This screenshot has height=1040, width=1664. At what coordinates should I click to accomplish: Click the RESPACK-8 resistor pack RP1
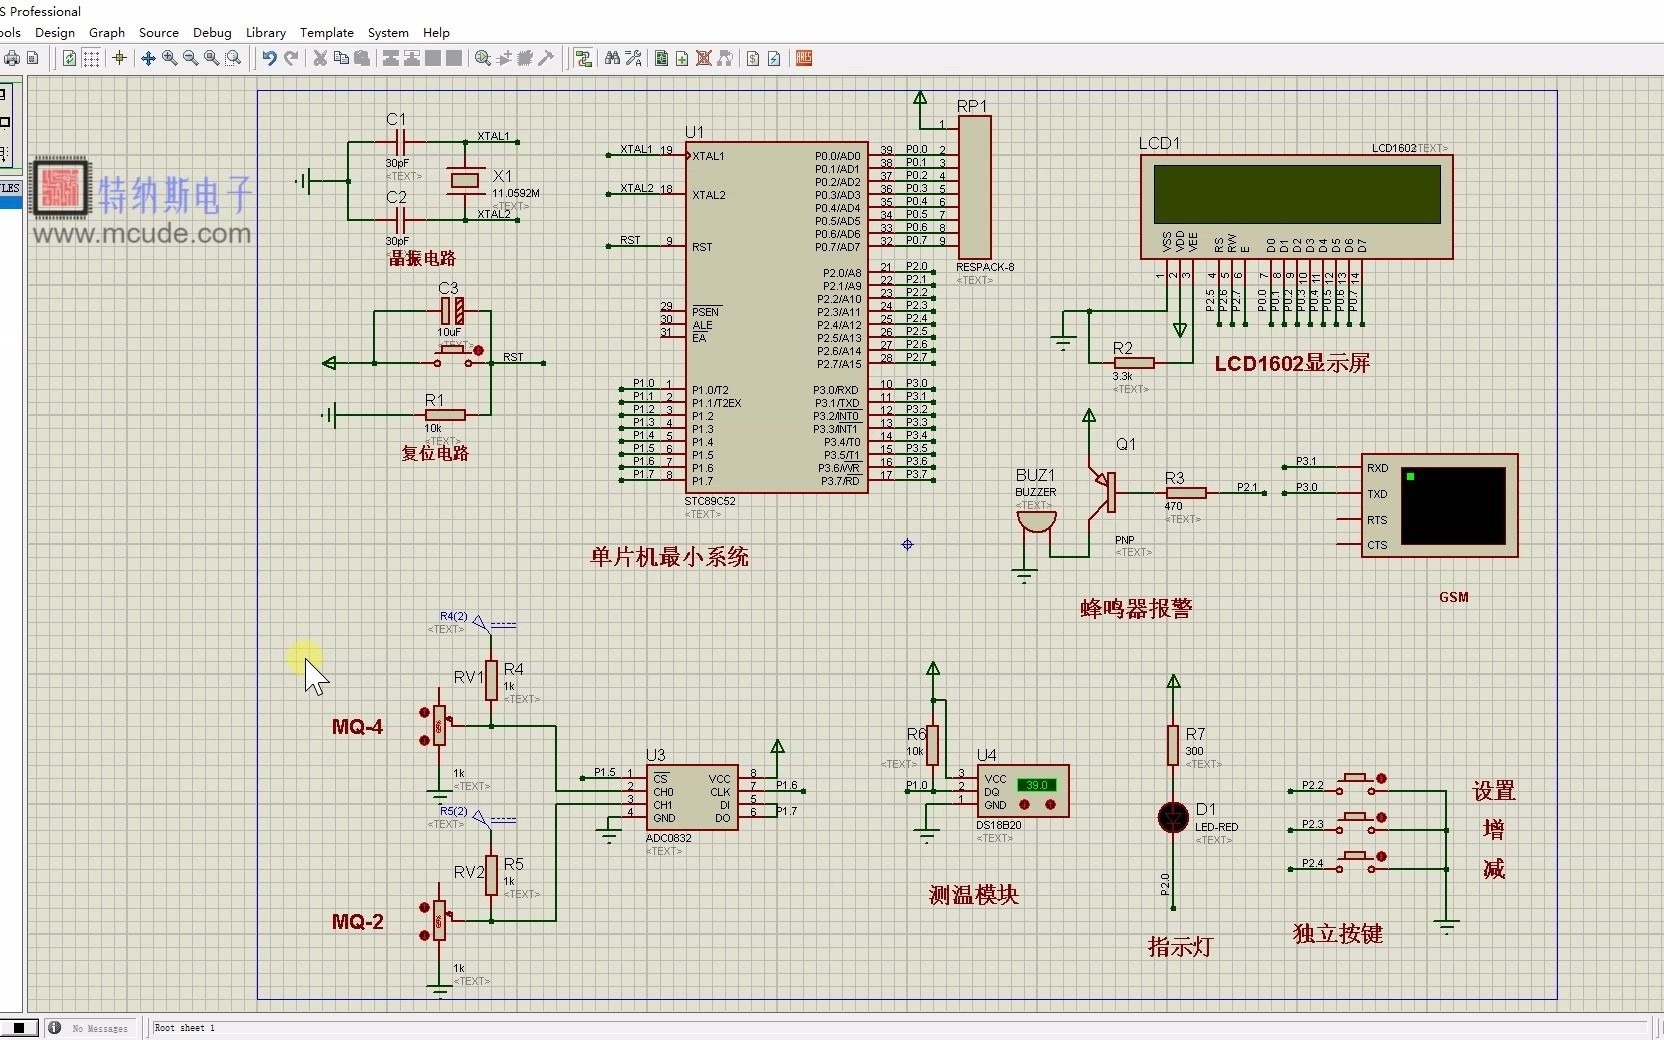(x=974, y=187)
